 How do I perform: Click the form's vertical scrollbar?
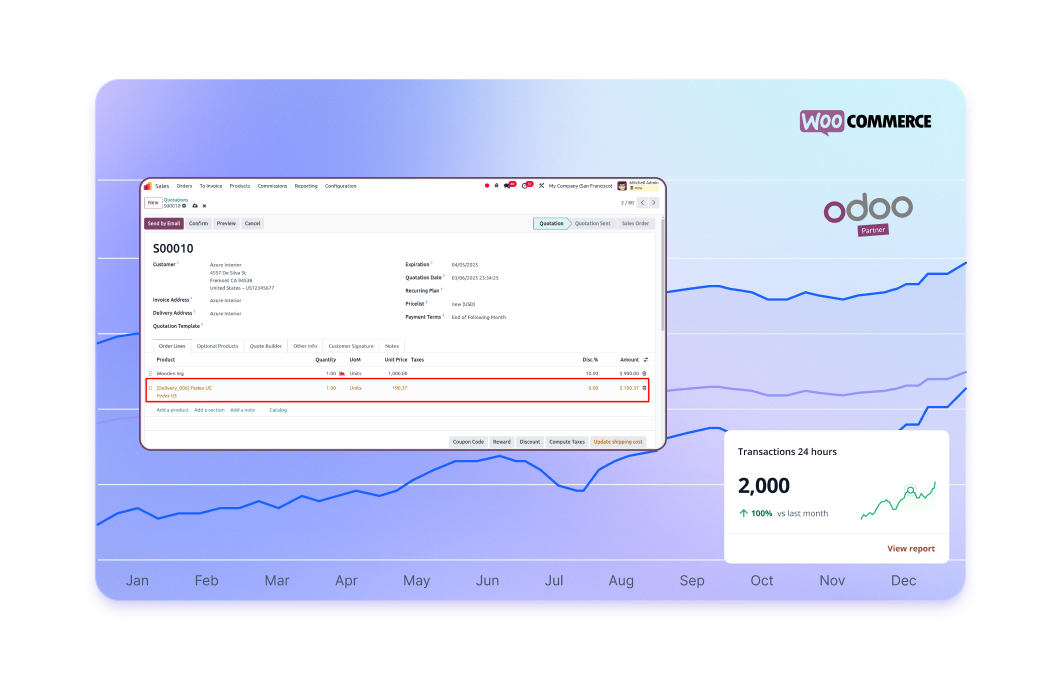(x=663, y=275)
